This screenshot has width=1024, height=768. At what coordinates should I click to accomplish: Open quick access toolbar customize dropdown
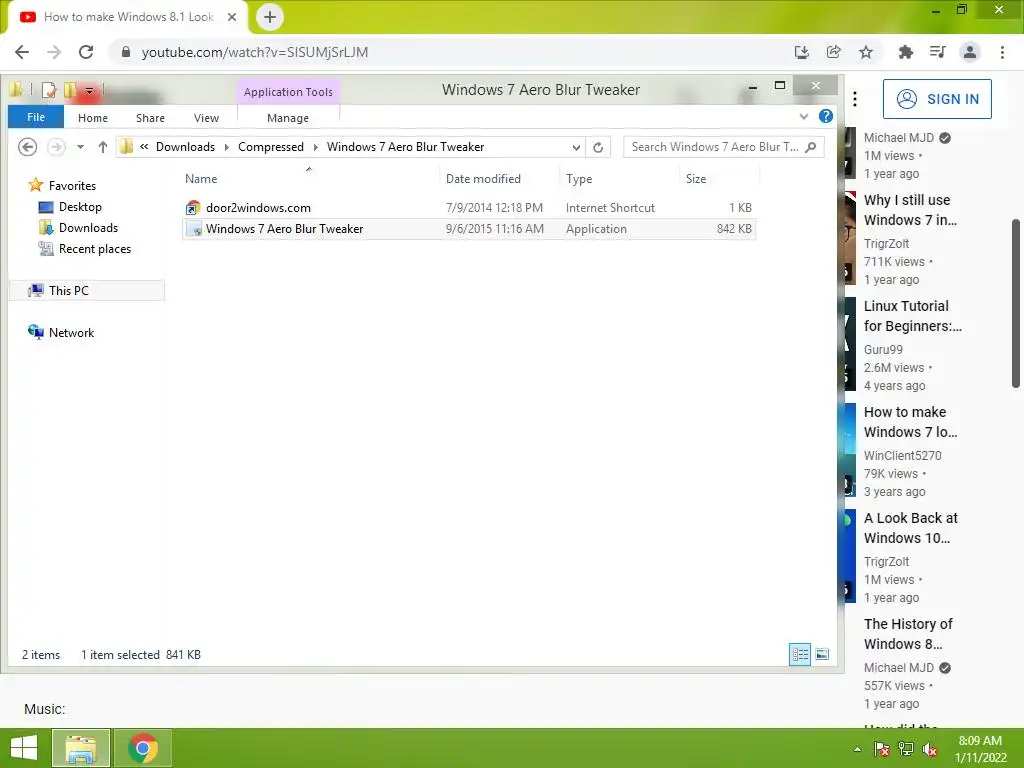[x=89, y=91]
